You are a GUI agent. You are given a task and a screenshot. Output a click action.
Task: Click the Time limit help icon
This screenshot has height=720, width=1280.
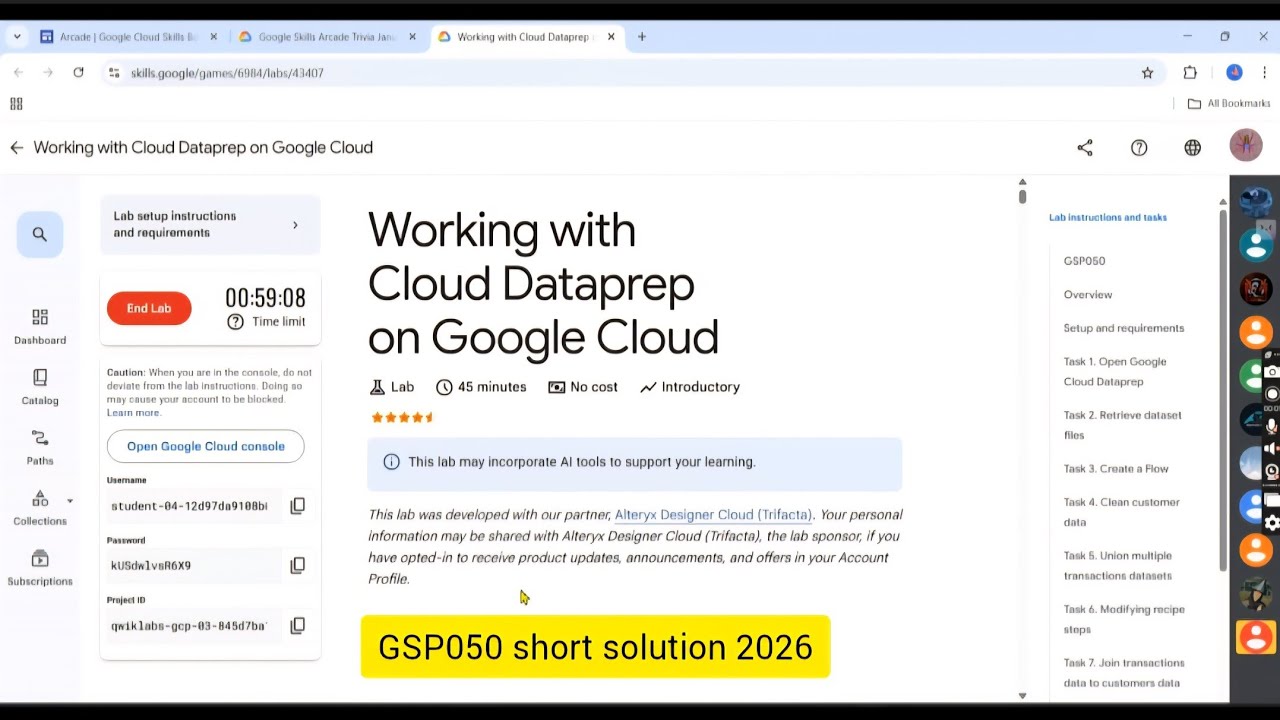(x=235, y=322)
